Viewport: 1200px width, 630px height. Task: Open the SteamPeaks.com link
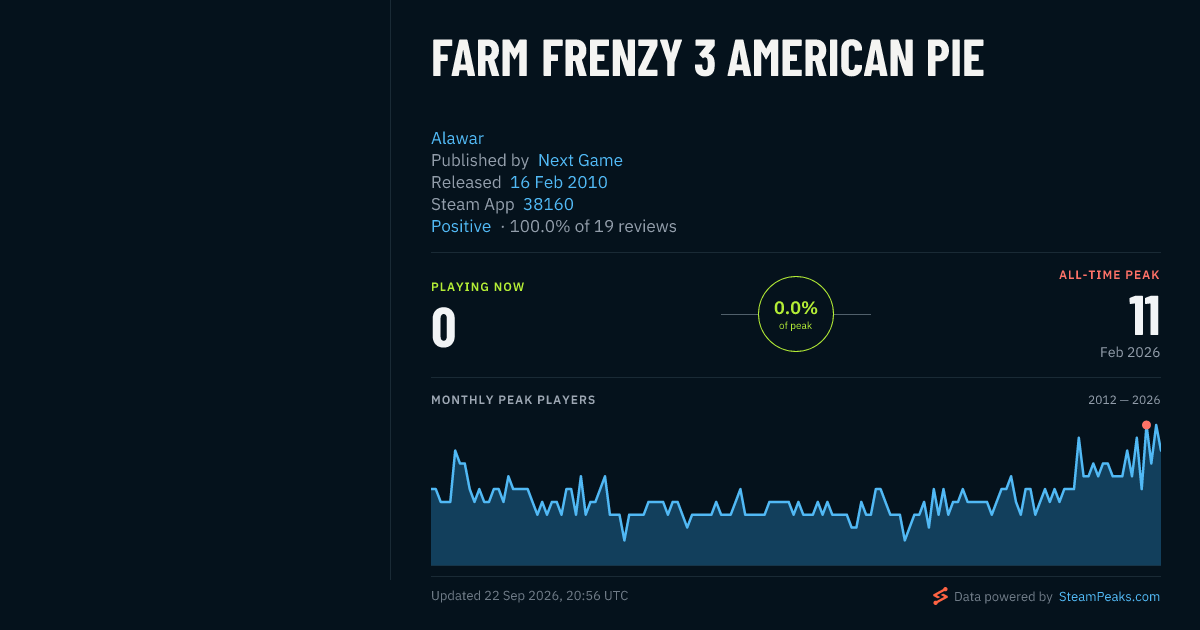coord(1108,596)
